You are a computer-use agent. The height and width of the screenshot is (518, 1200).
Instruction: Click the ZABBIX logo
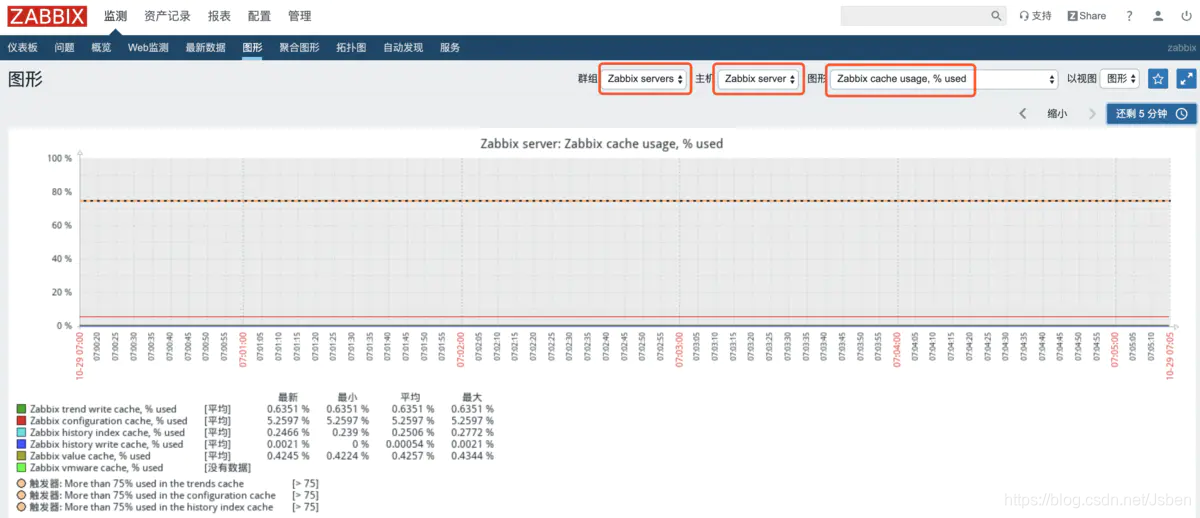47,16
